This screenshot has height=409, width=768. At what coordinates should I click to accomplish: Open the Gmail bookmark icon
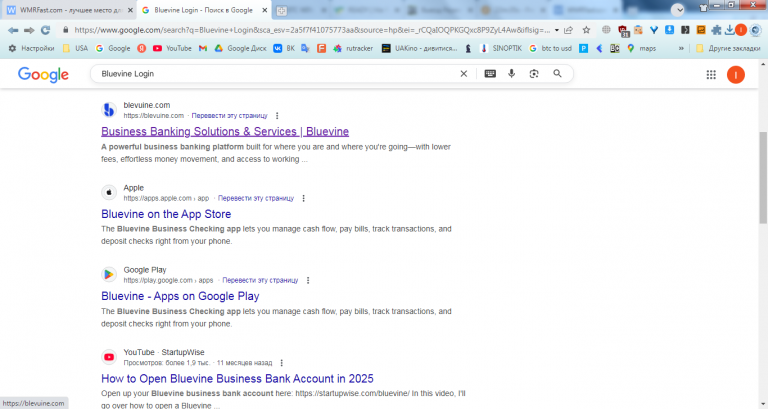point(203,48)
